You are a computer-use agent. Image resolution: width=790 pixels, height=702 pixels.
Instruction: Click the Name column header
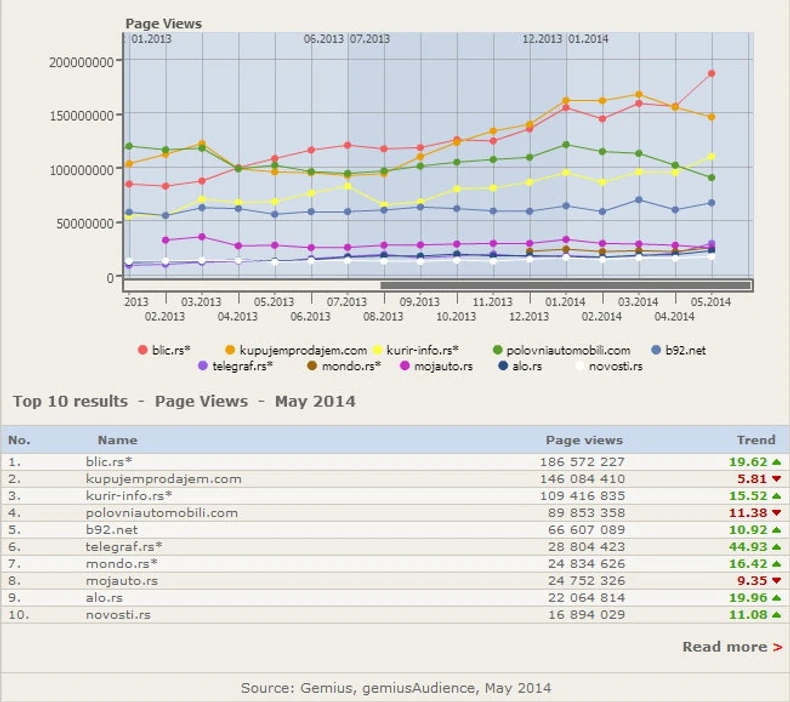click(117, 440)
